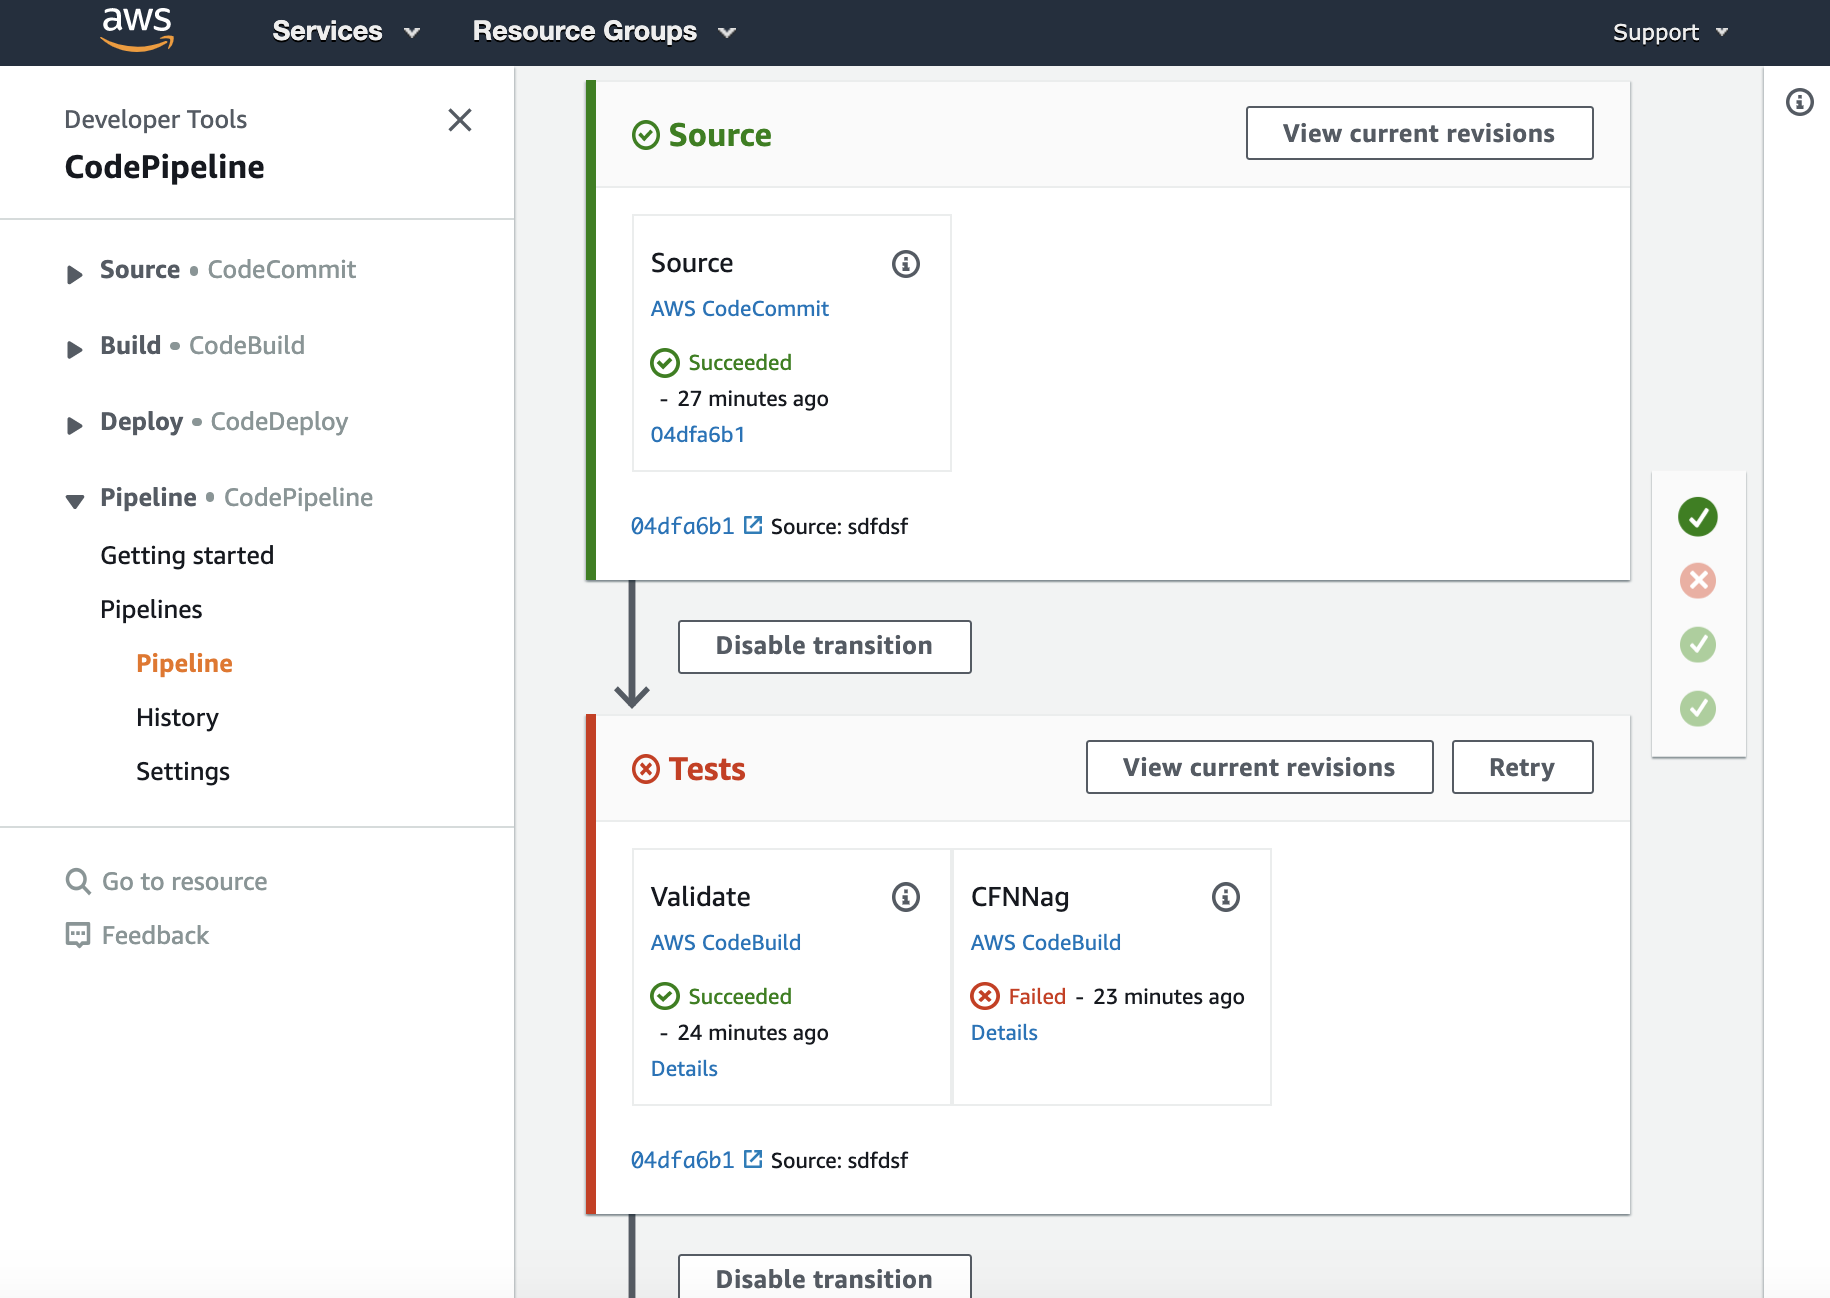The width and height of the screenshot is (1830, 1298).
Task: Show info for the Validate action
Action: 906,897
